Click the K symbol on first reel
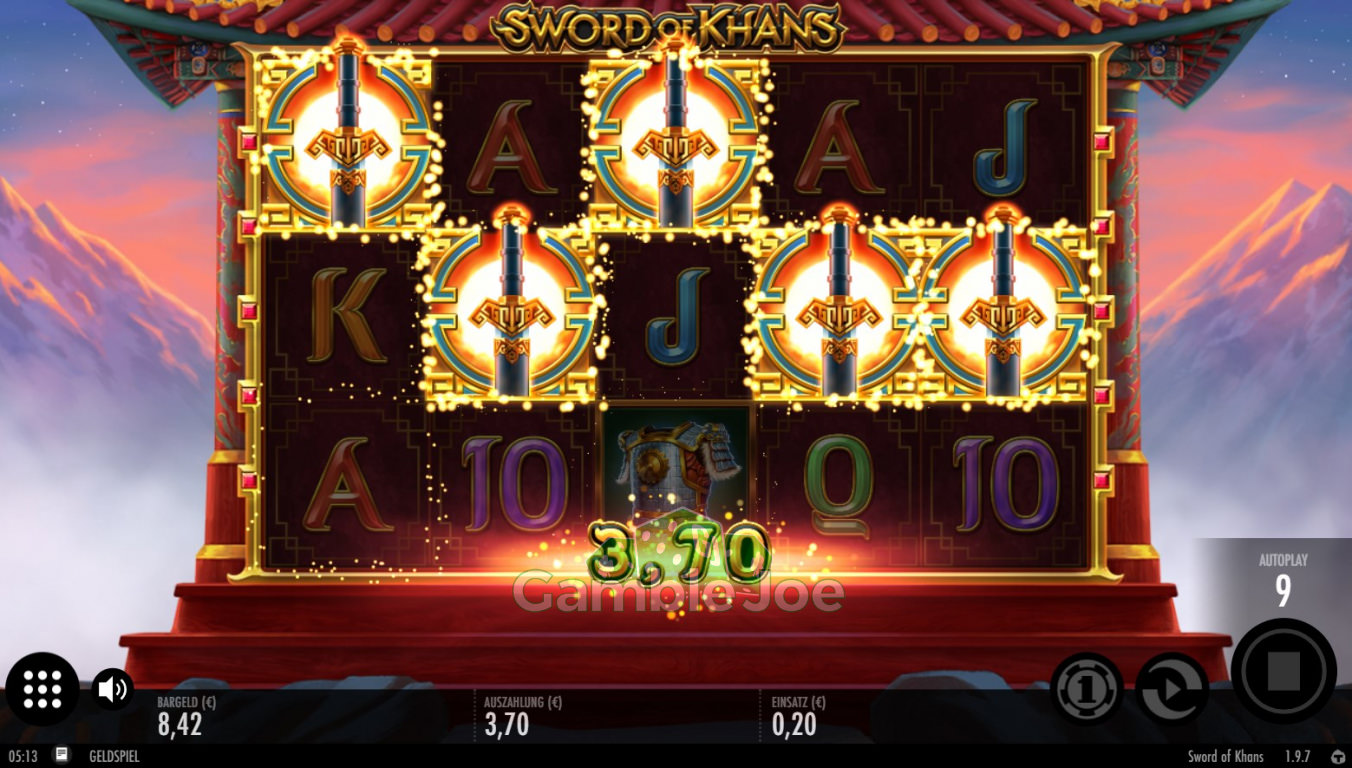Viewport: 1352px width, 768px height. (345, 315)
